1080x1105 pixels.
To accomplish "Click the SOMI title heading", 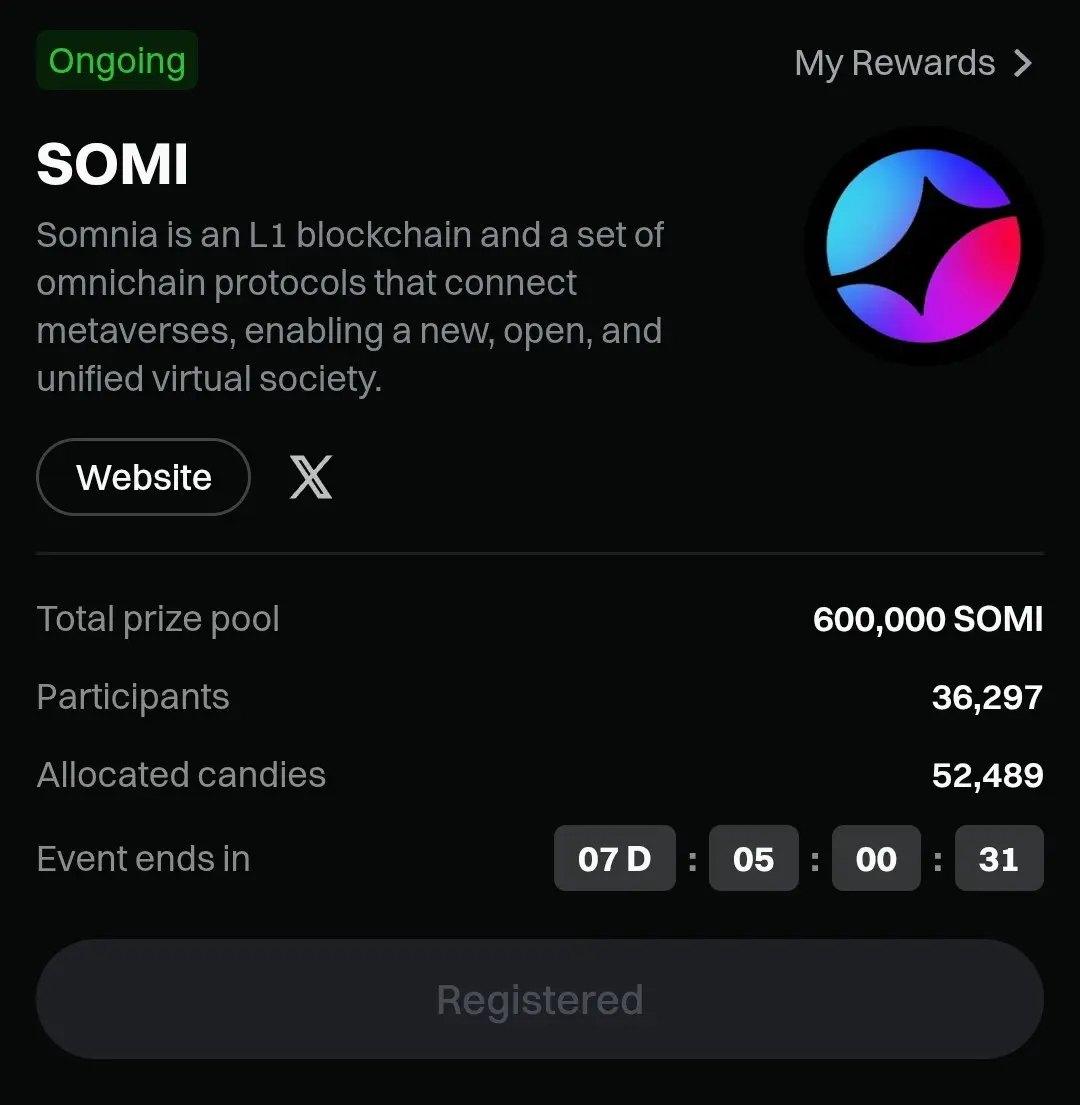I will (113, 164).
